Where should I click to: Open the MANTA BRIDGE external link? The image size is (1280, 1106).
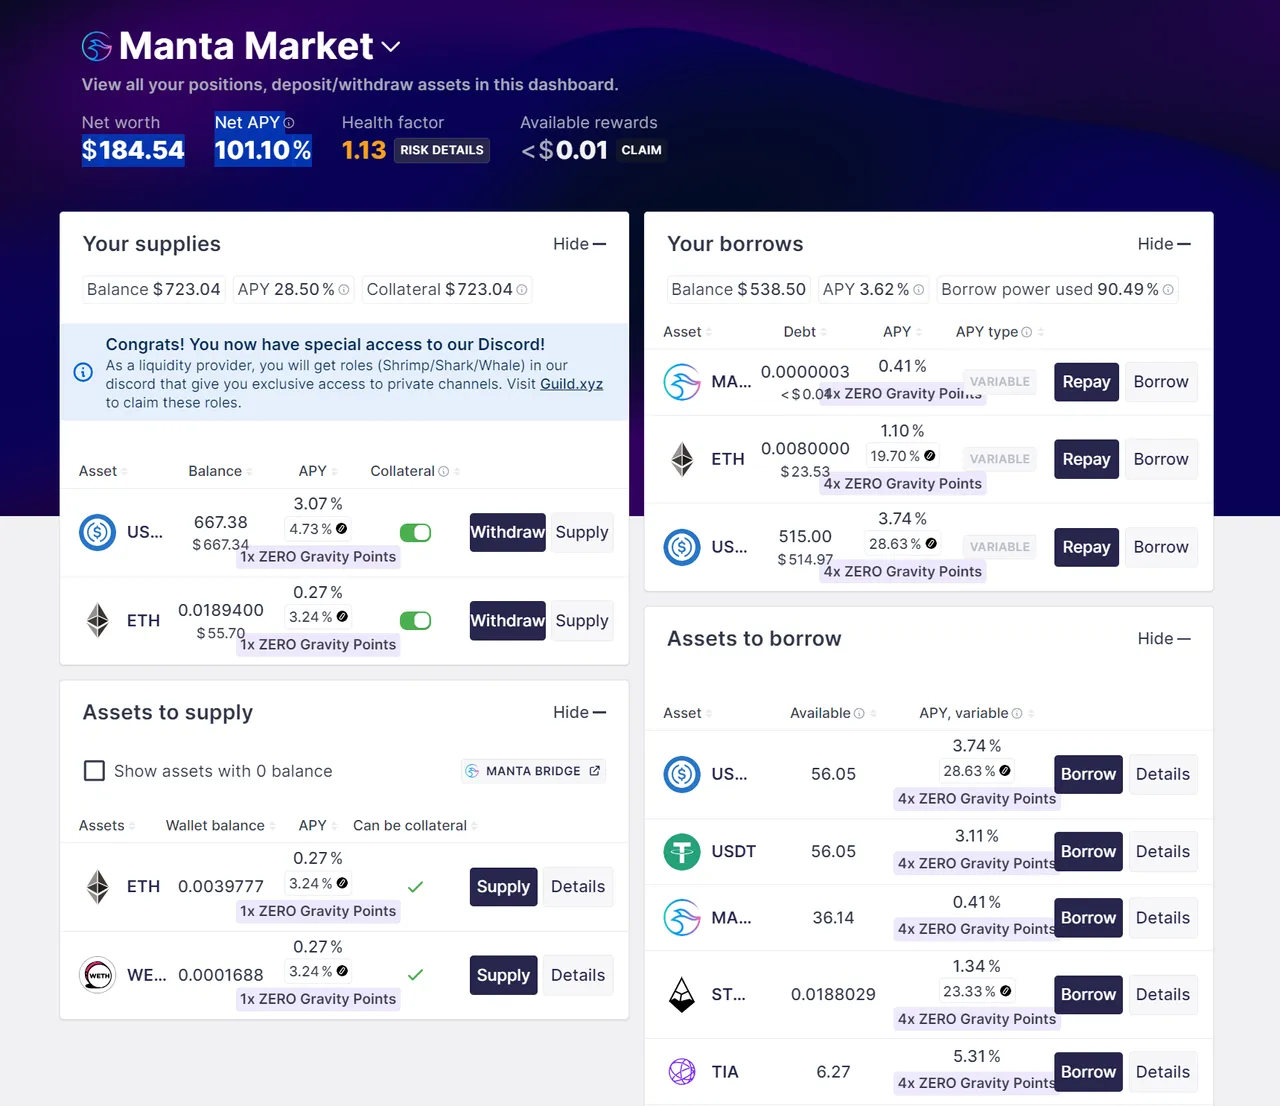pos(533,771)
